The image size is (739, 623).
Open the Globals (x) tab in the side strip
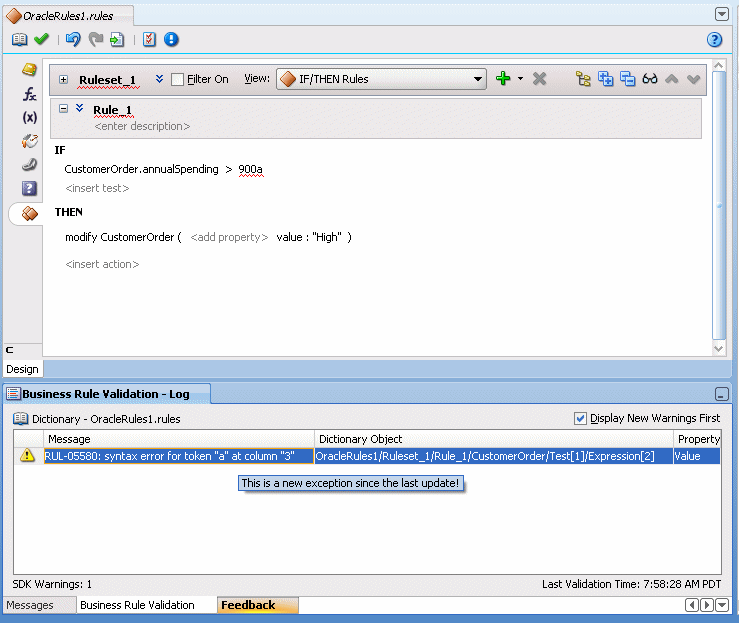[29, 117]
